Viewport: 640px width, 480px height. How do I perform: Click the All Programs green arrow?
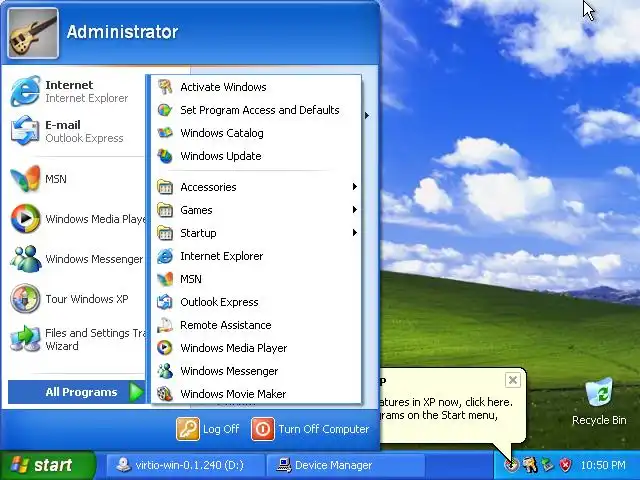(136, 392)
